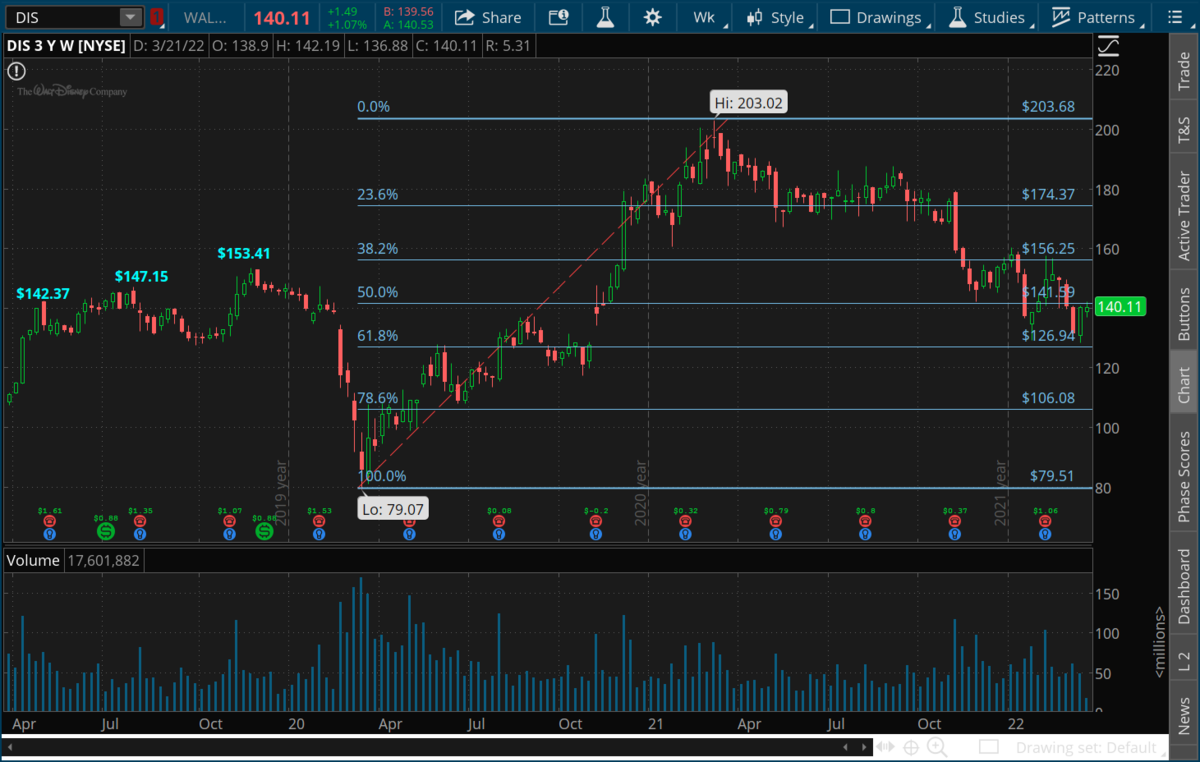Click the info icon above company logo
The width and height of the screenshot is (1200, 762).
pos(16,71)
